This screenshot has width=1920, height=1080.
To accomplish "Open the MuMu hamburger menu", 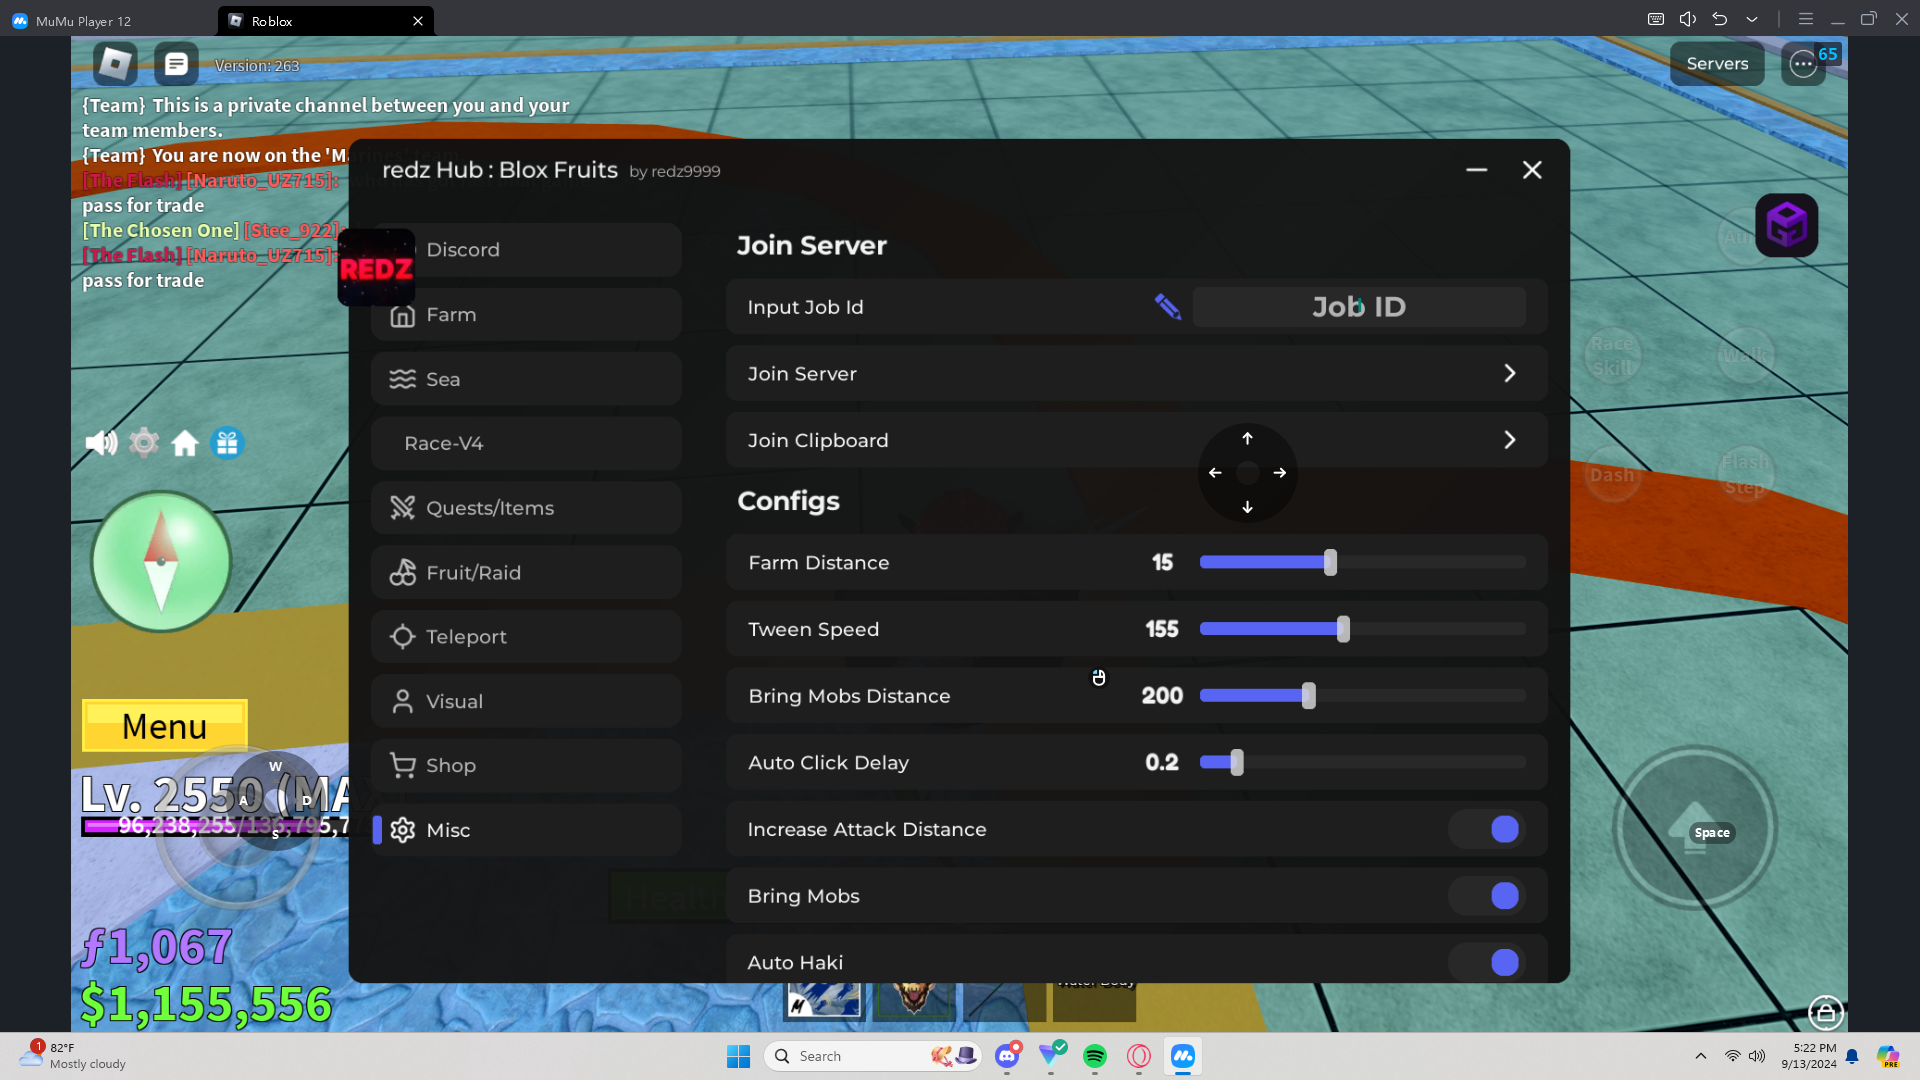I will tap(1806, 19).
